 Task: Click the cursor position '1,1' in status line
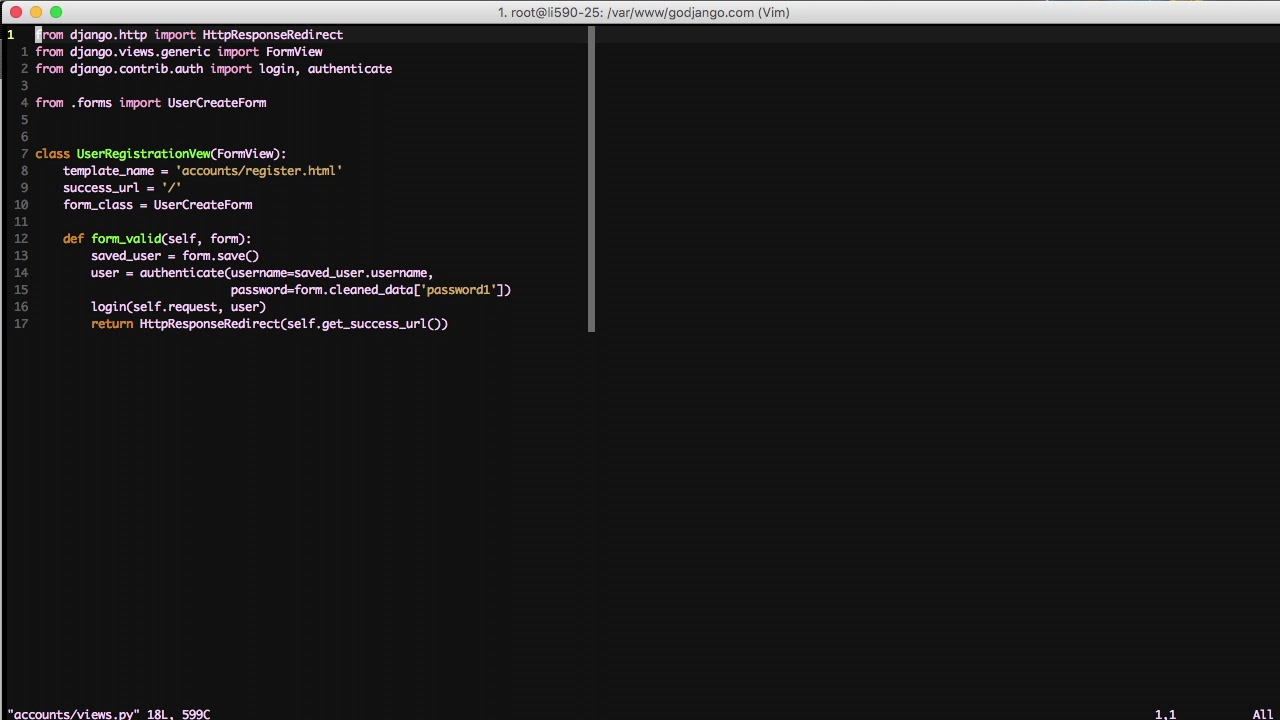point(1165,714)
